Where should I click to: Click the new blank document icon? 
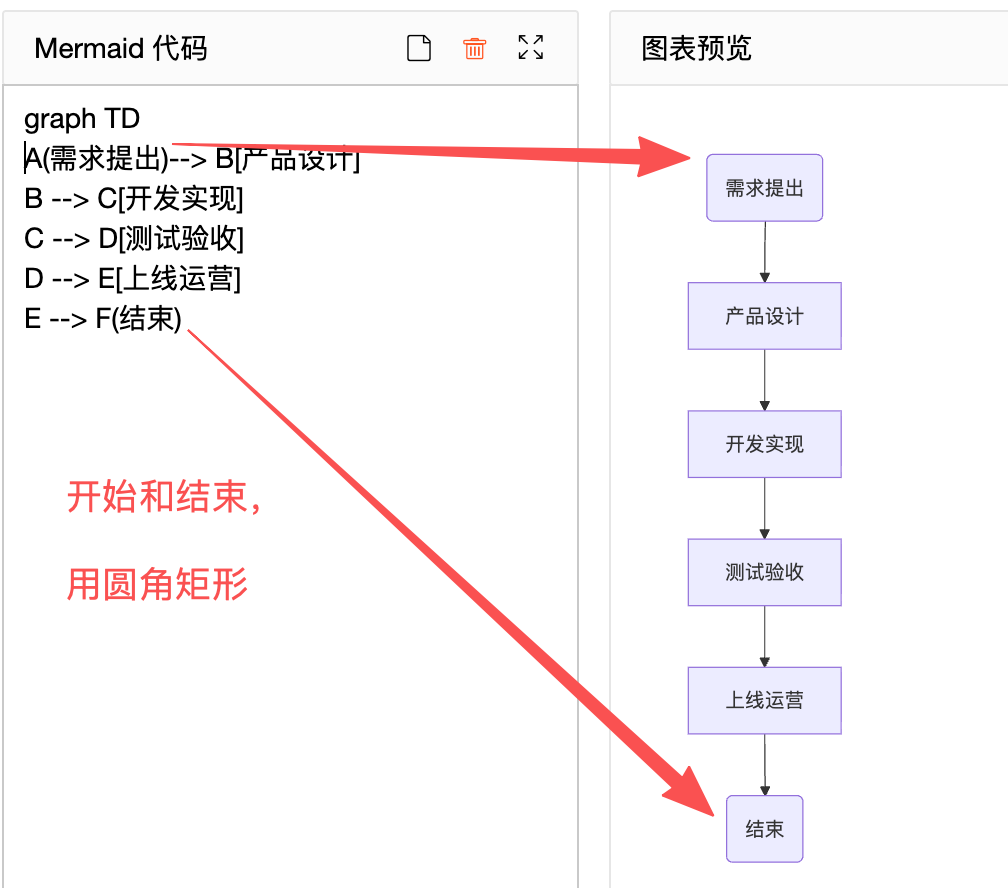click(419, 48)
